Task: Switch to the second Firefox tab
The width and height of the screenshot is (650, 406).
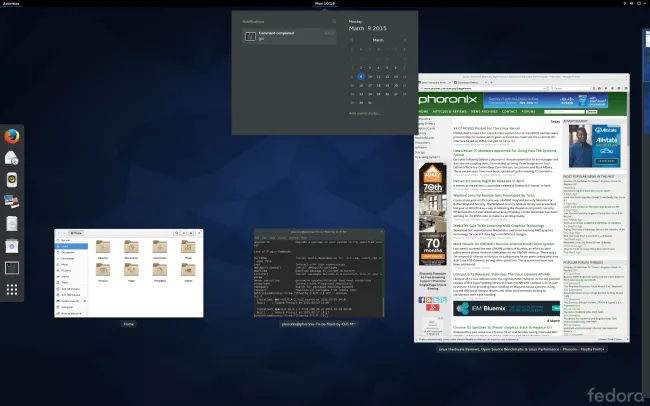Action: click(470, 83)
